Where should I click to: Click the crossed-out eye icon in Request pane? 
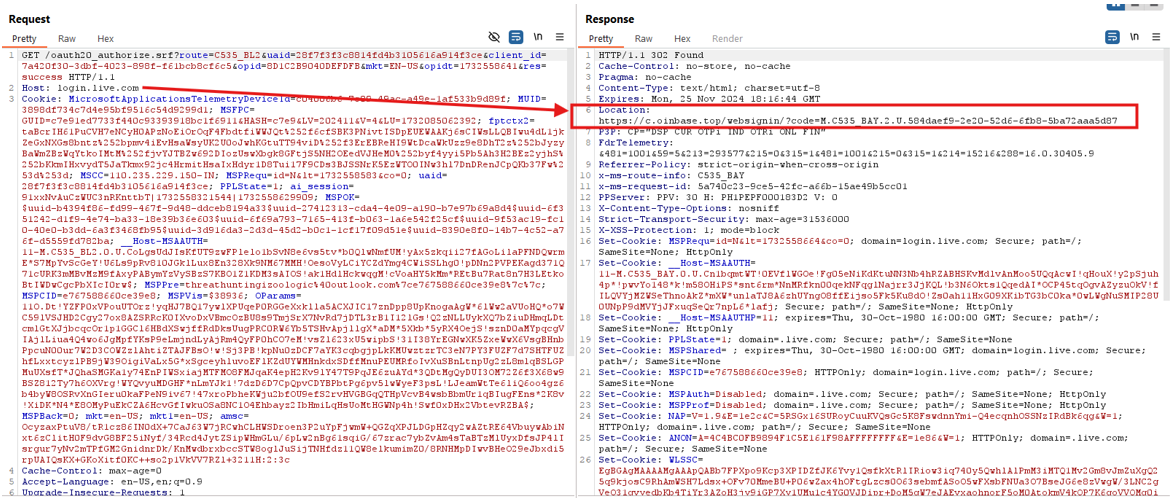494,38
